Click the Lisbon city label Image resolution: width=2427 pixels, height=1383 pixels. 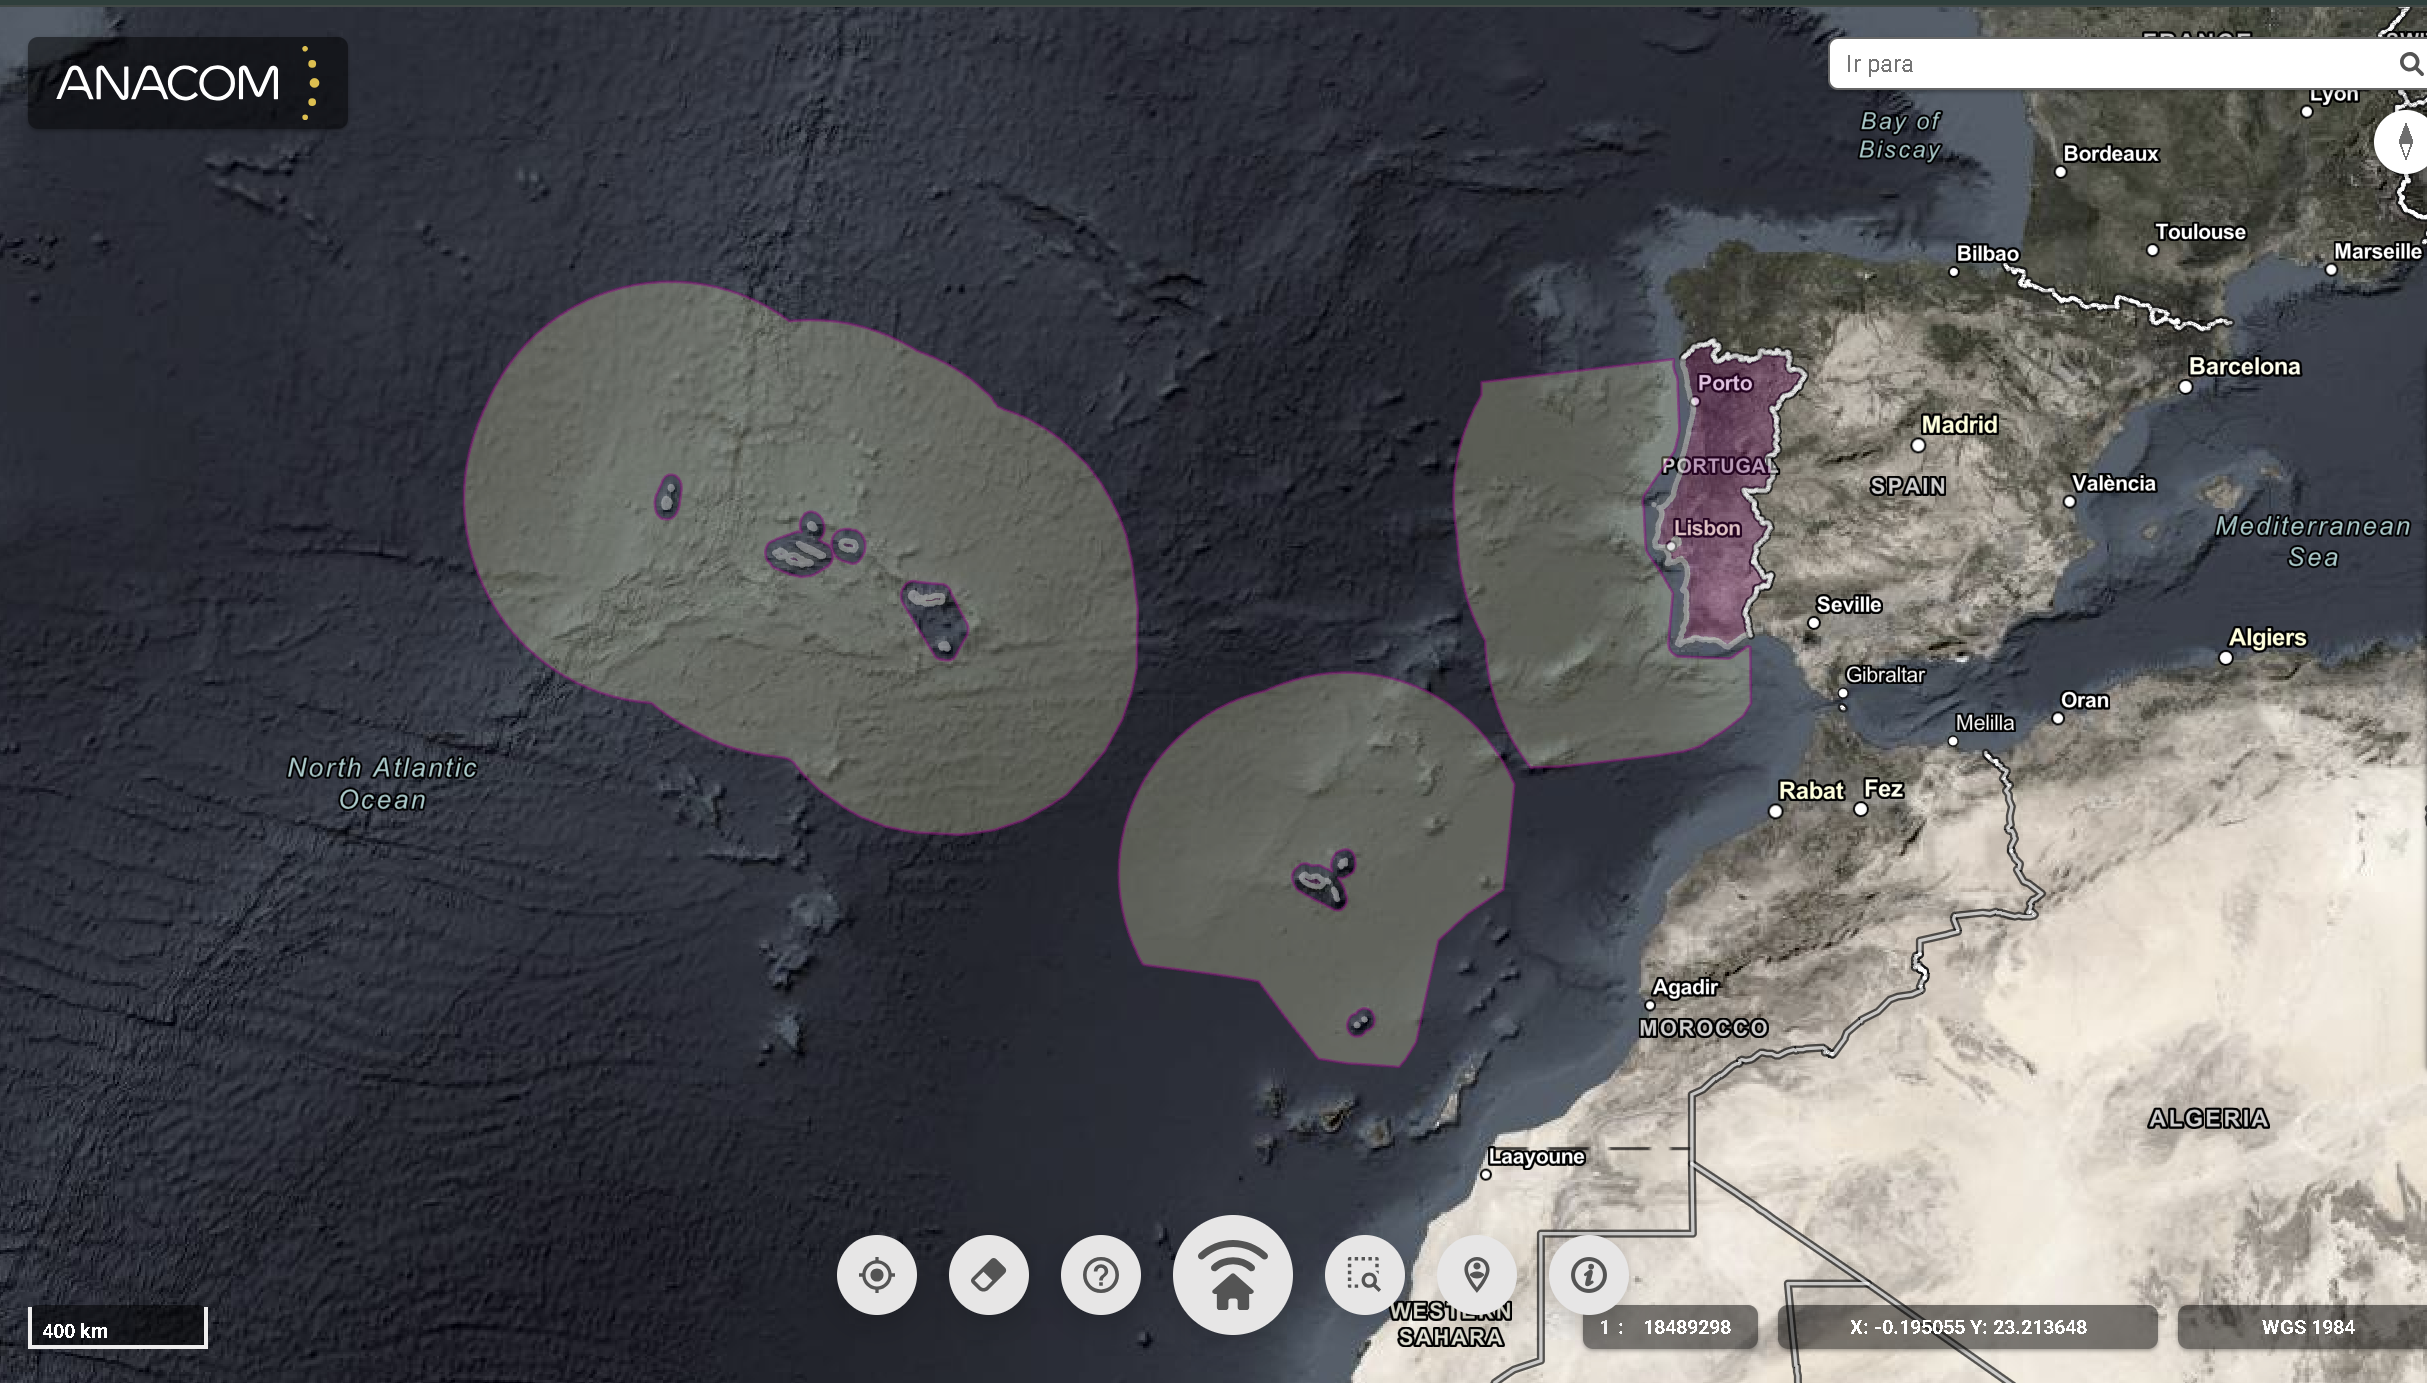pos(1707,528)
